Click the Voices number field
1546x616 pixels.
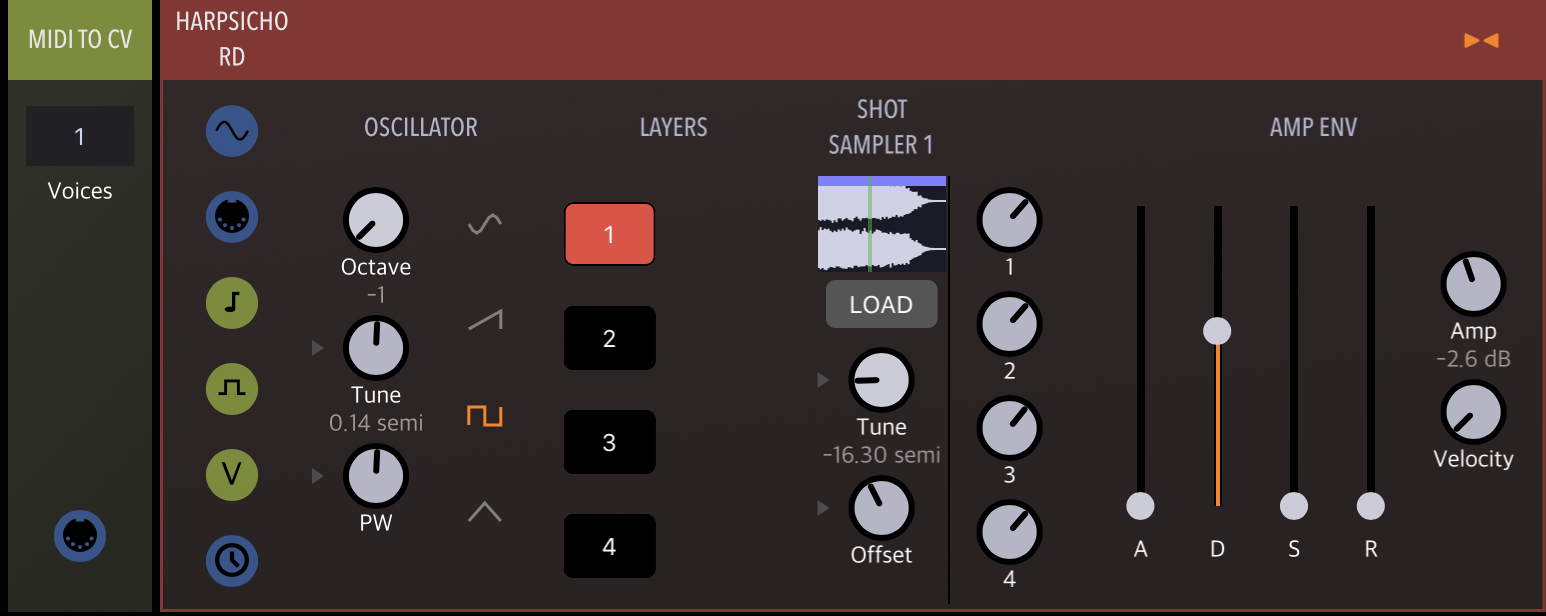(80, 136)
